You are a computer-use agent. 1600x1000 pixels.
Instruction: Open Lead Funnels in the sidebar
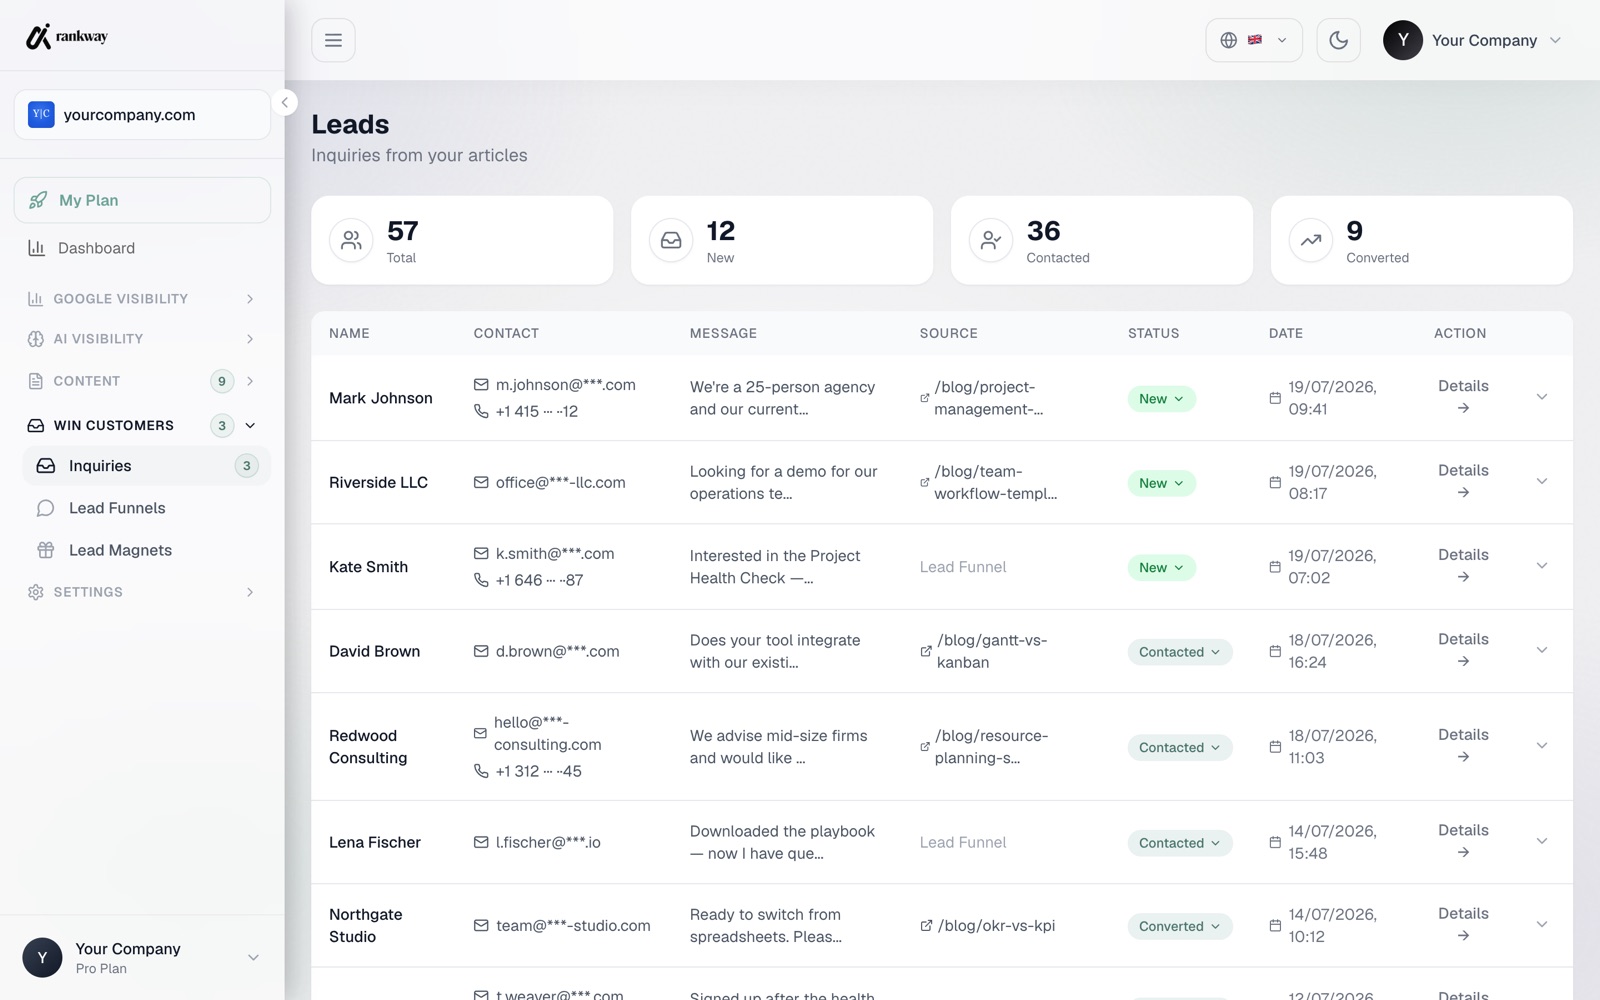(146, 508)
